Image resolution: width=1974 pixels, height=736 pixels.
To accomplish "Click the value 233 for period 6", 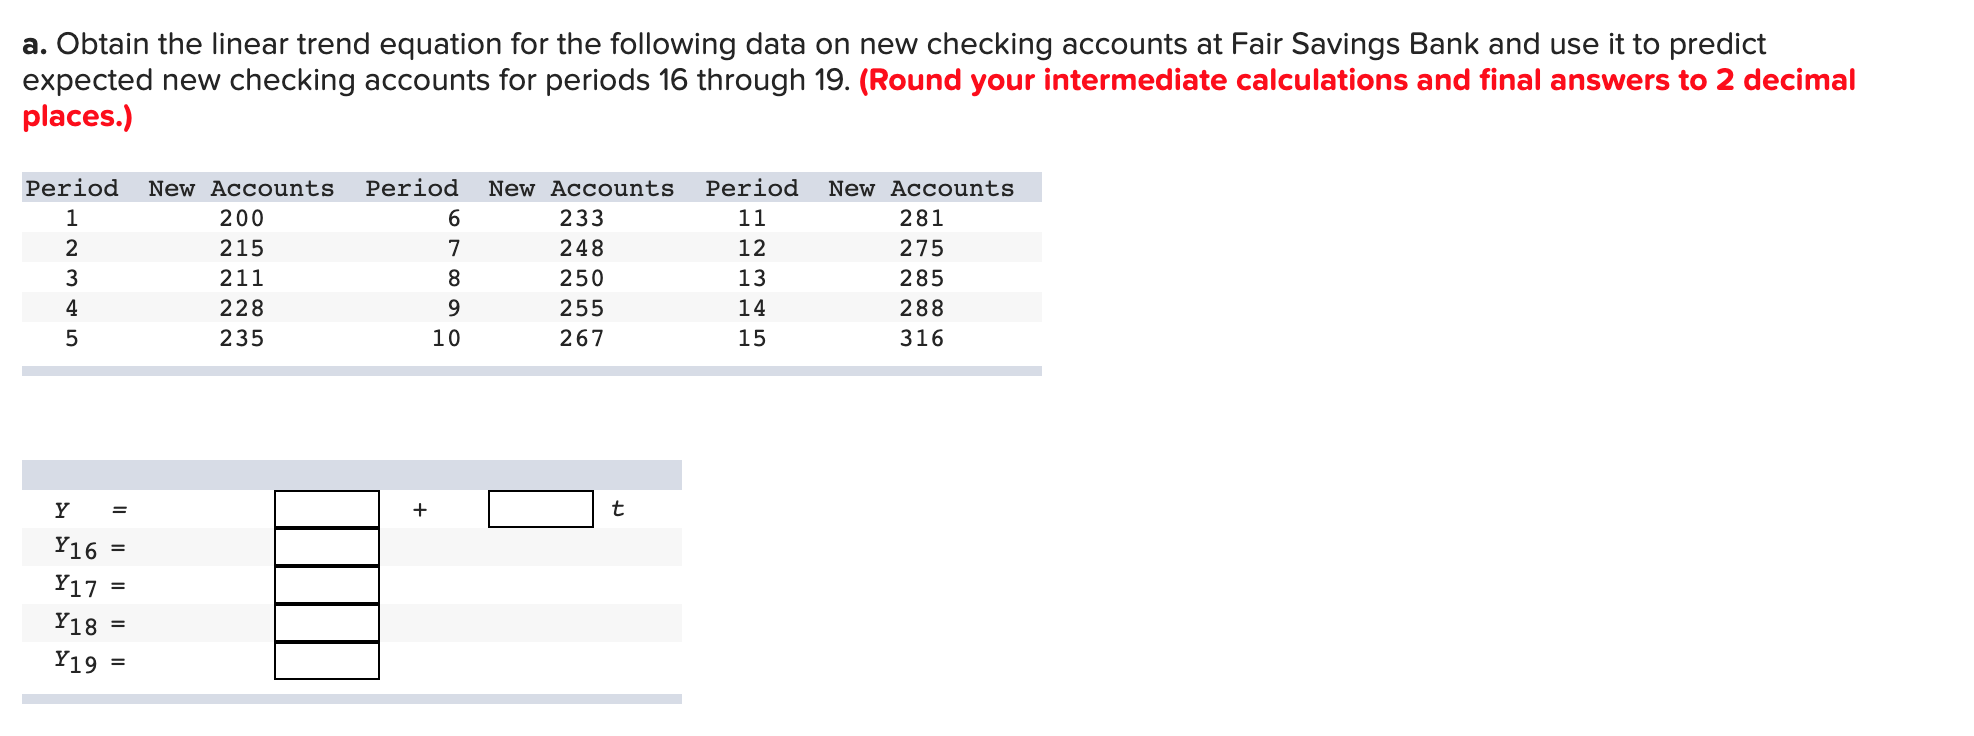I will tap(582, 218).
